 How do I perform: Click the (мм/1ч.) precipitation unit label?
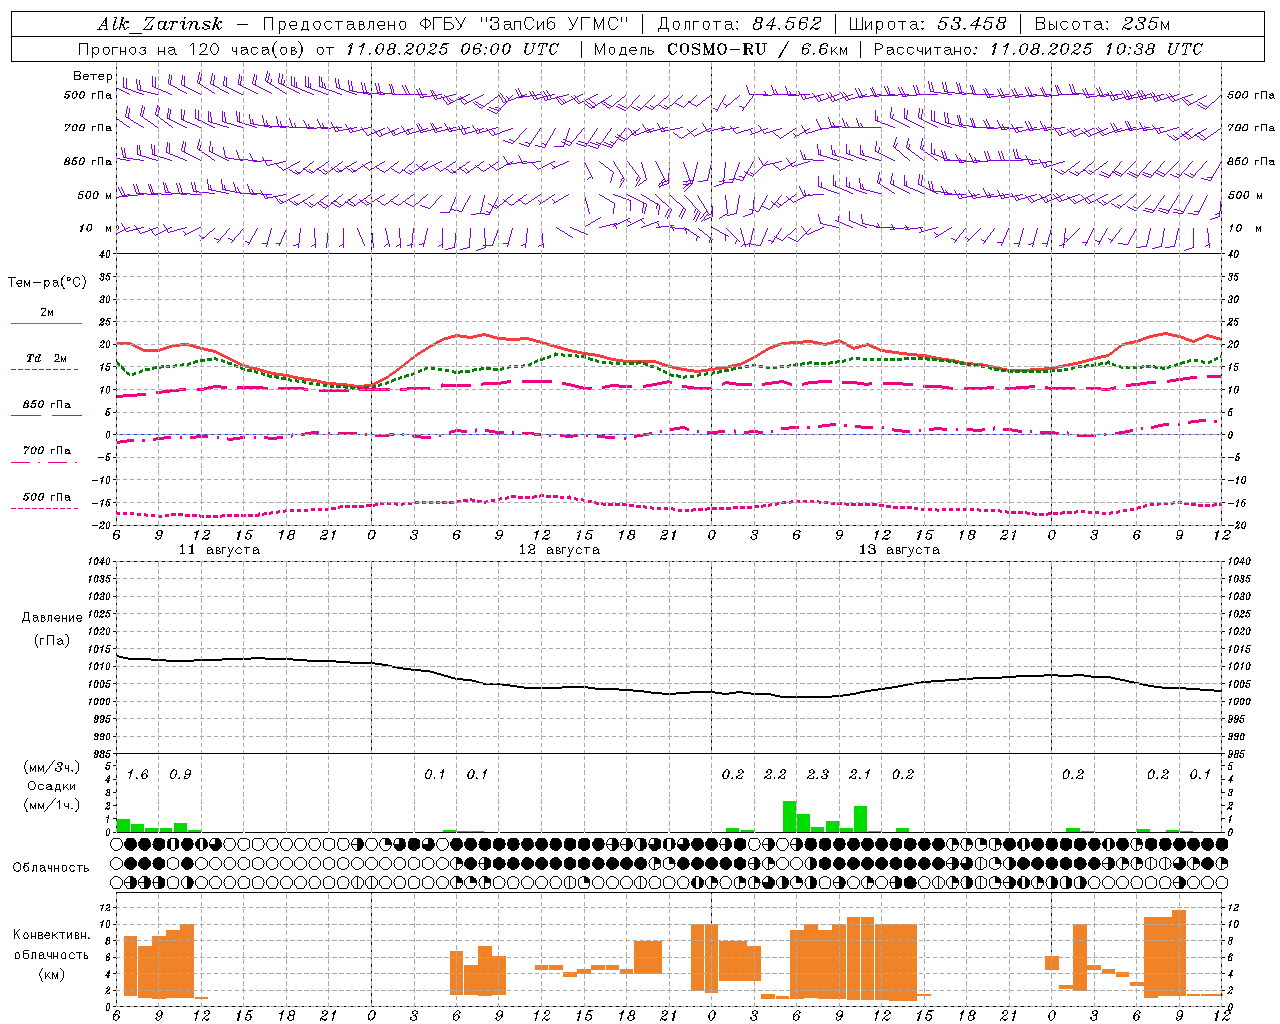[x=52, y=805]
